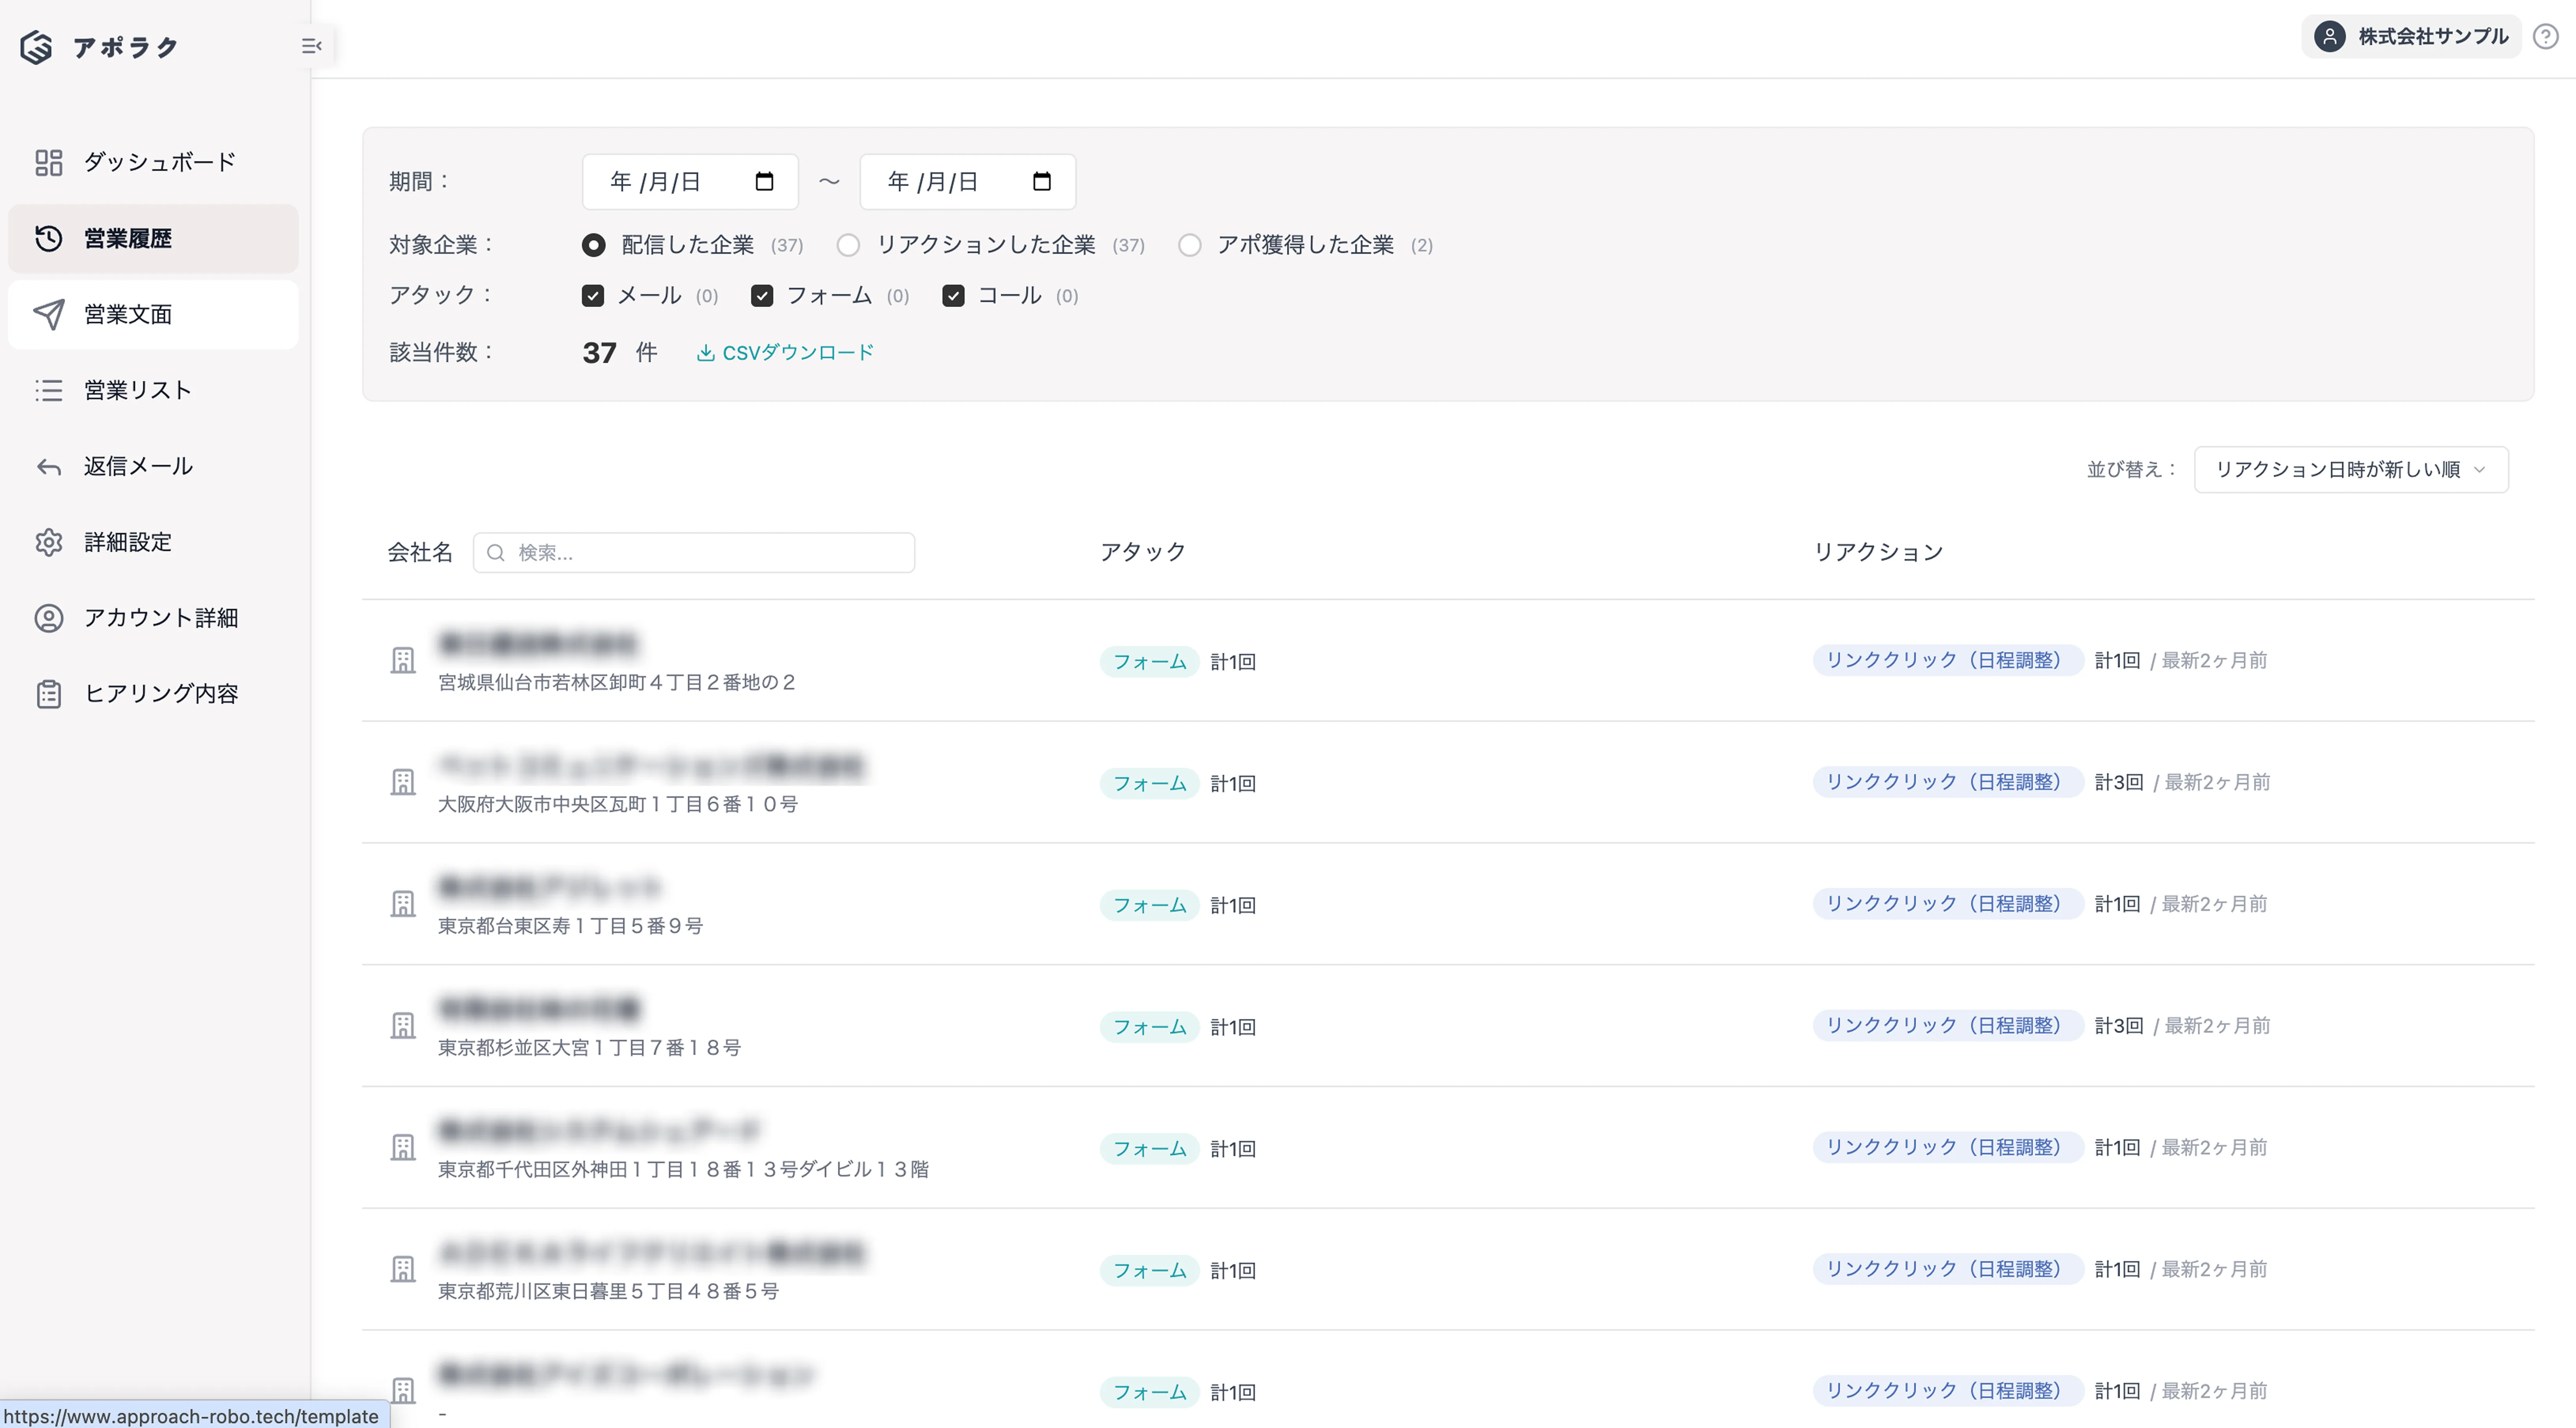
Task: Click the 返信メール reply arrow icon
Action: coord(49,467)
